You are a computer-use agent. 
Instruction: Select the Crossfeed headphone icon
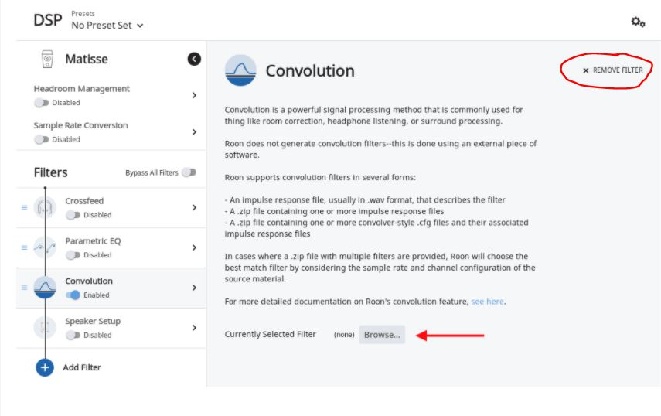coord(45,207)
